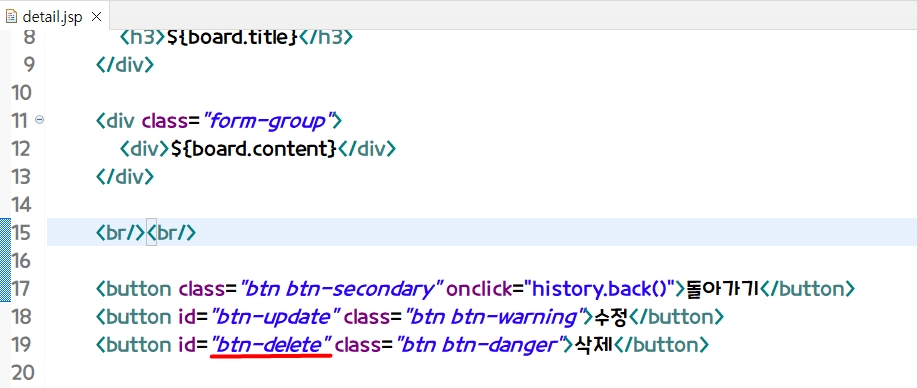Click the "btn btn-secondary" class value
Screen dimensions: 917x388
[342, 289]
